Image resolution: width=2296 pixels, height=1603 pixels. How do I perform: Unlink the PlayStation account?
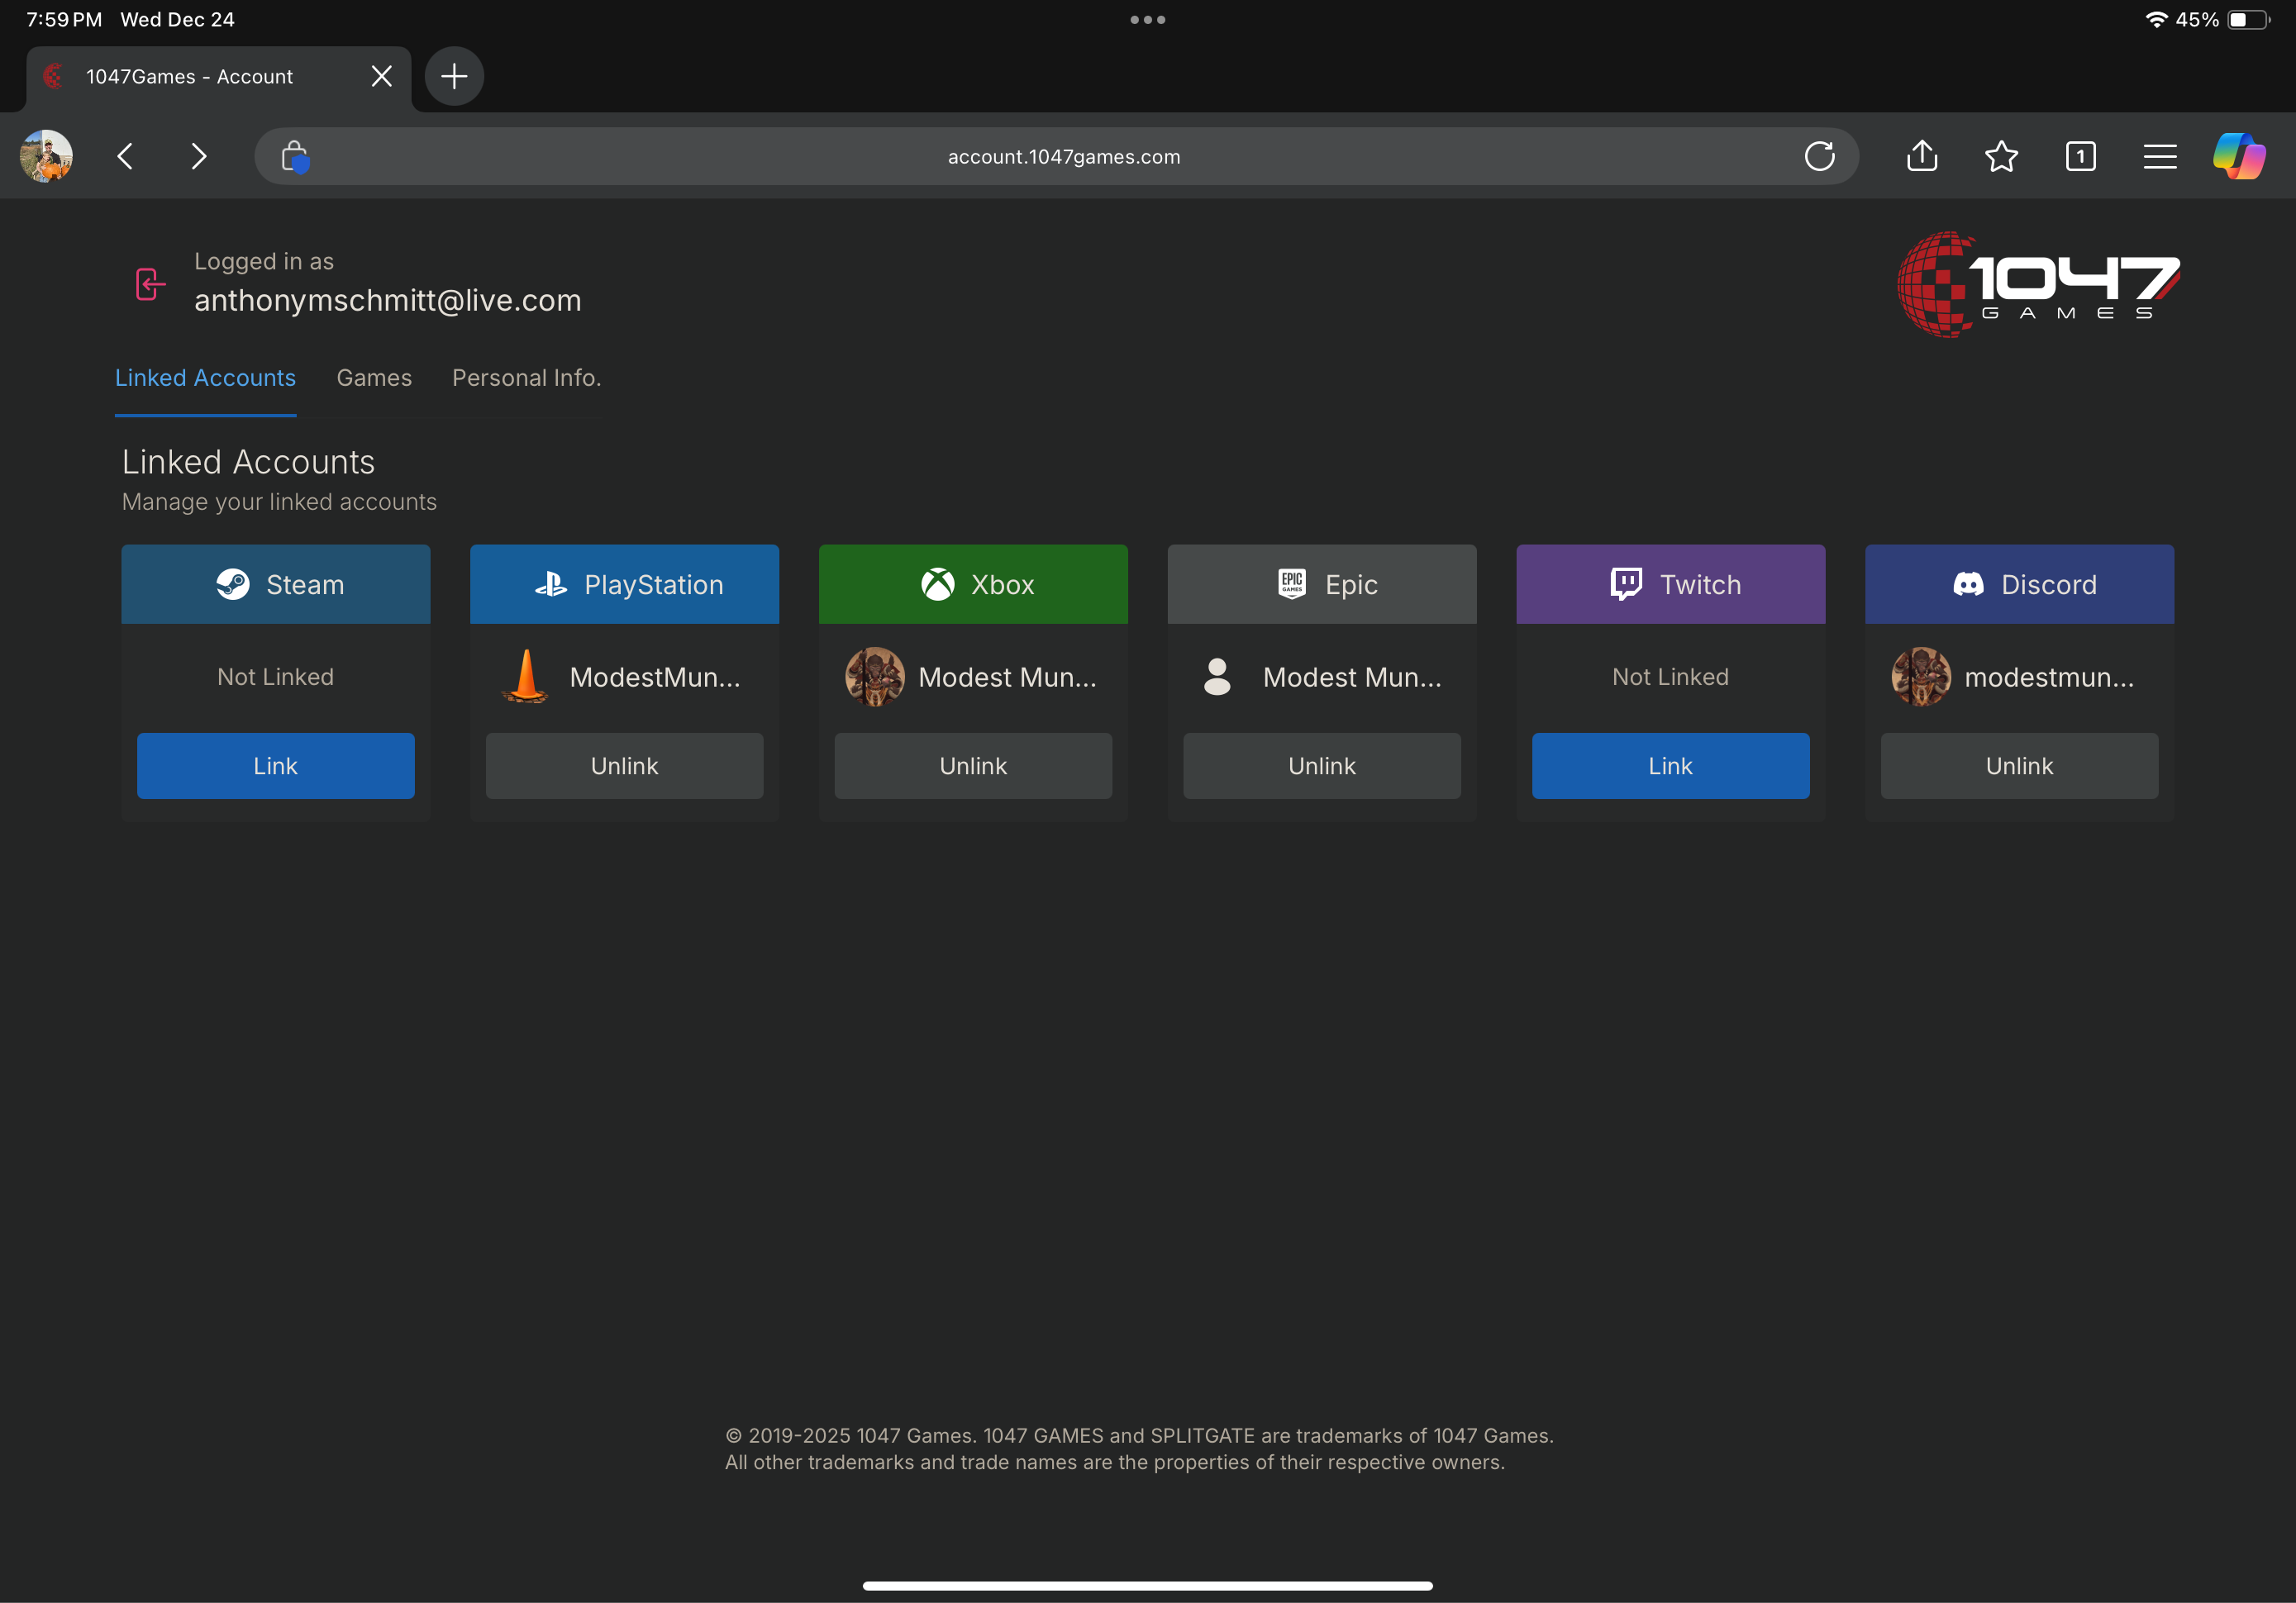[x=624, y=766]
